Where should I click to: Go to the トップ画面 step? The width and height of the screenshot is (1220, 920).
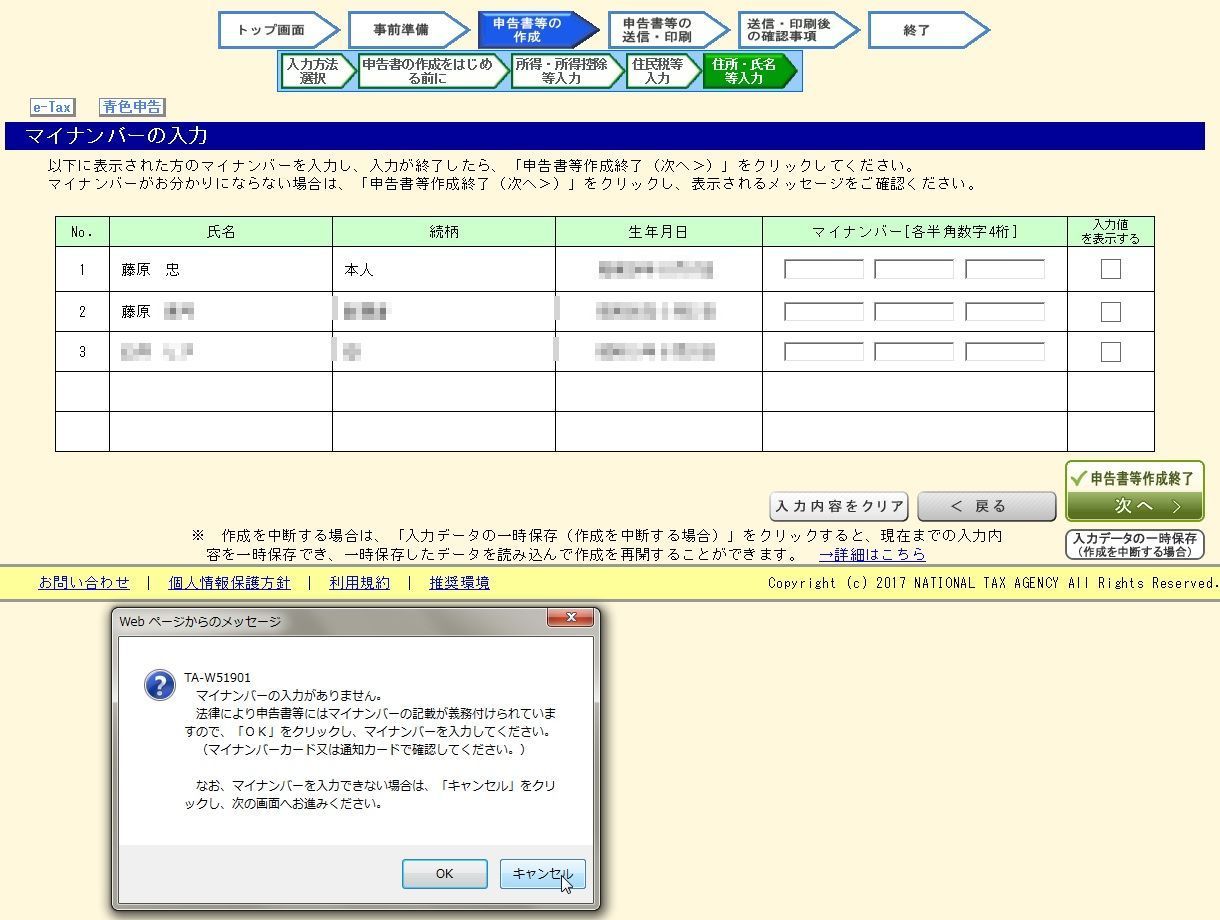(x=278, y=30)
